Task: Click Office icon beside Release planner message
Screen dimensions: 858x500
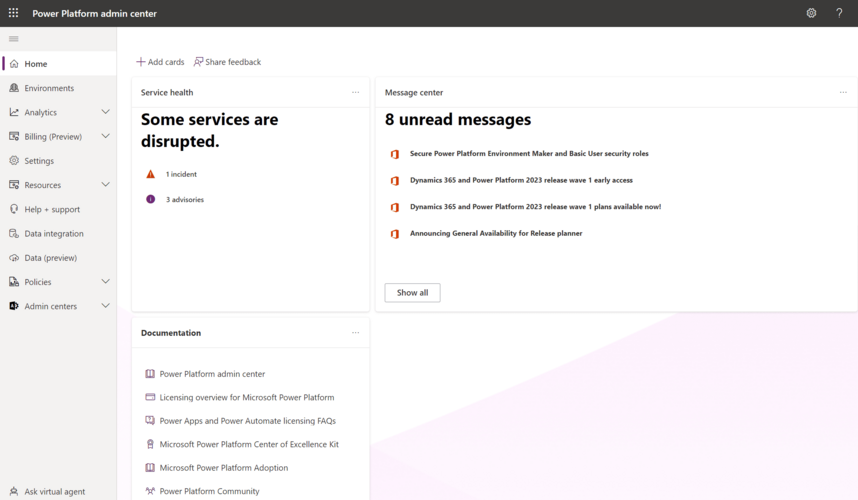Action: pos(395,234)
